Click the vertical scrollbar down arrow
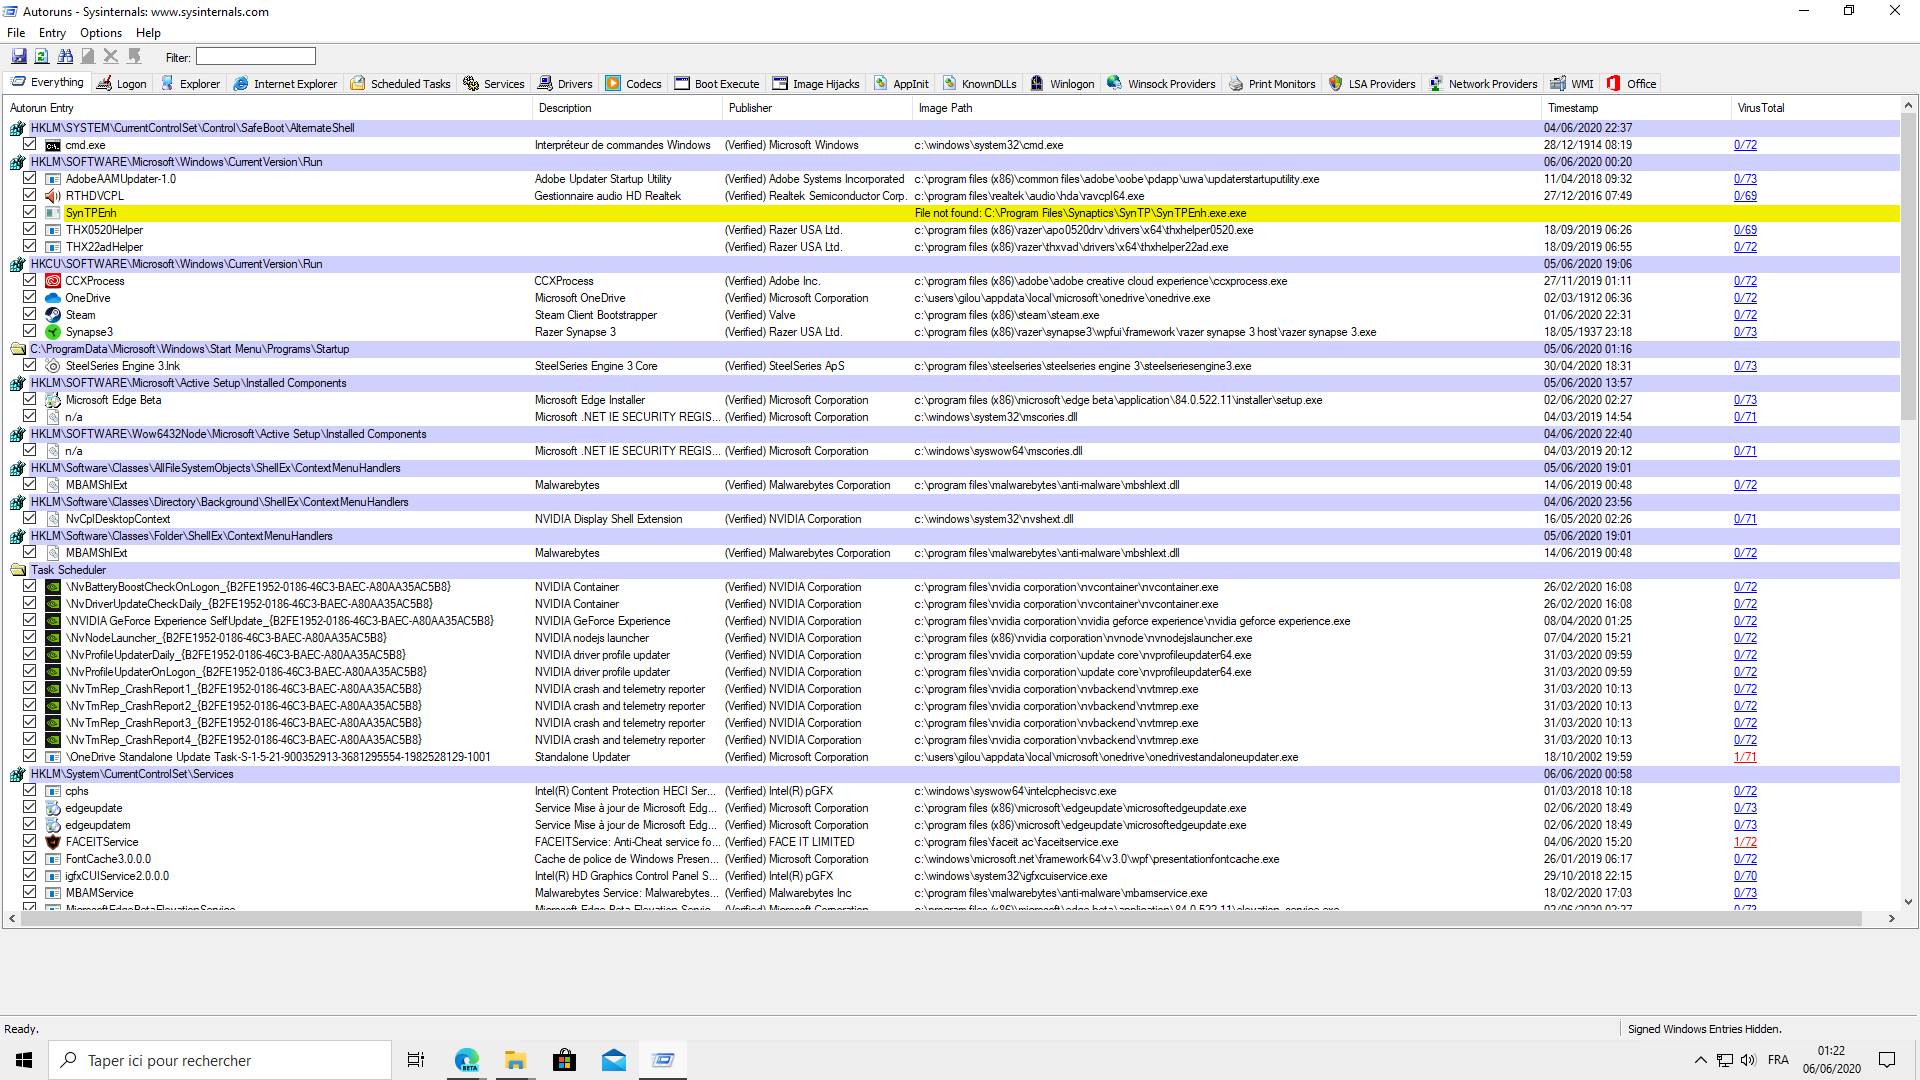The image size is (1920, 1080). pos(1908,901)
